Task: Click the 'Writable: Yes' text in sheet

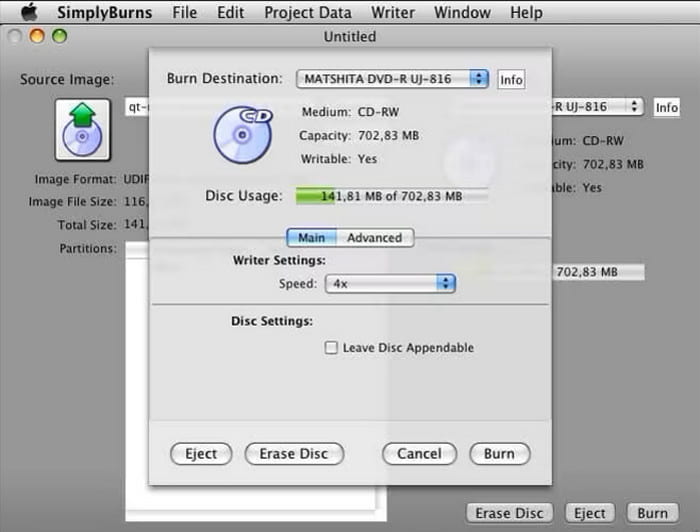Action: pyautogui.click(x=339, y=159)
